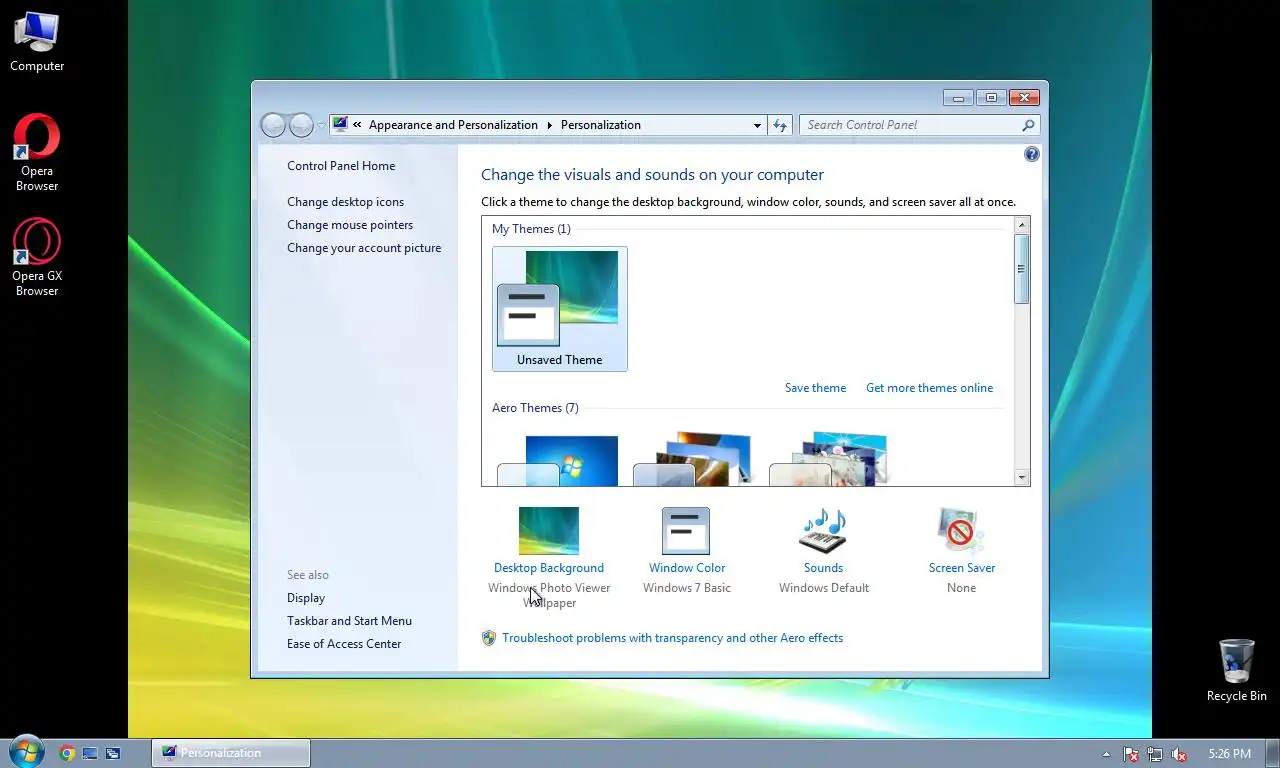The height and width of the screenshot is (768, 1280).
Task: Click the Personalization taskbar button
Action: (231, 753)
